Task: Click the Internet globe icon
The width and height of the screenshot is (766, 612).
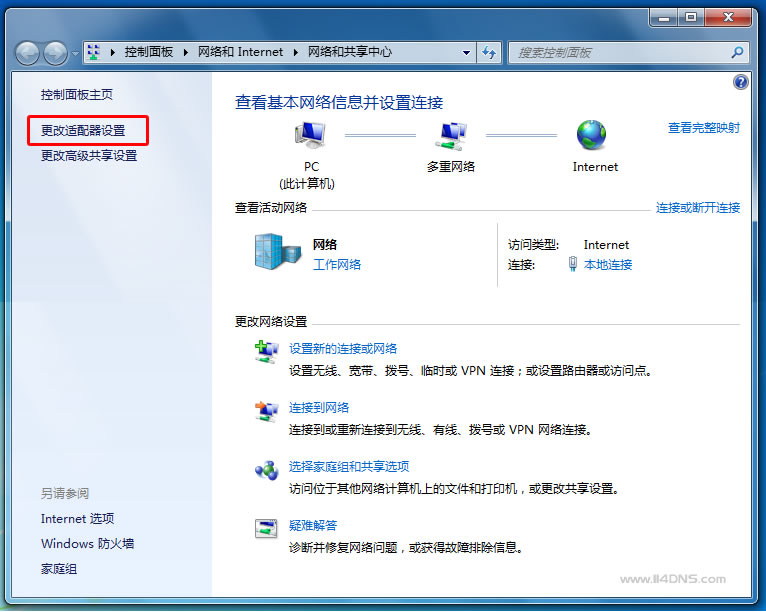Action: pos(591,135)
